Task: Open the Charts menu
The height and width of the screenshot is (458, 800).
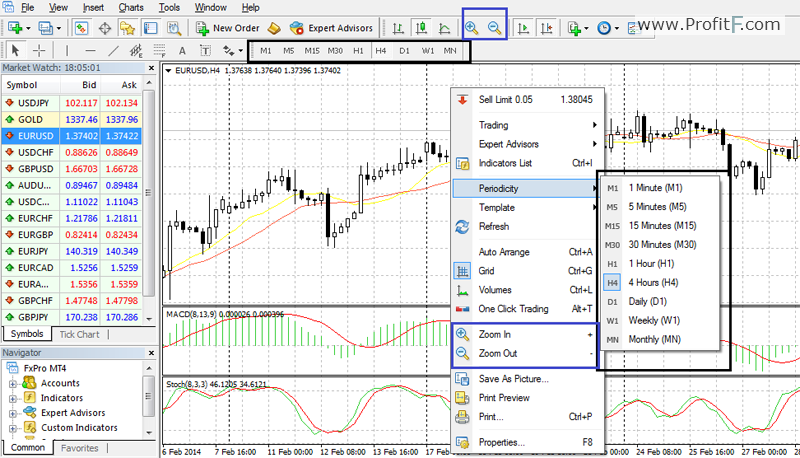Action: click(131, 8)
